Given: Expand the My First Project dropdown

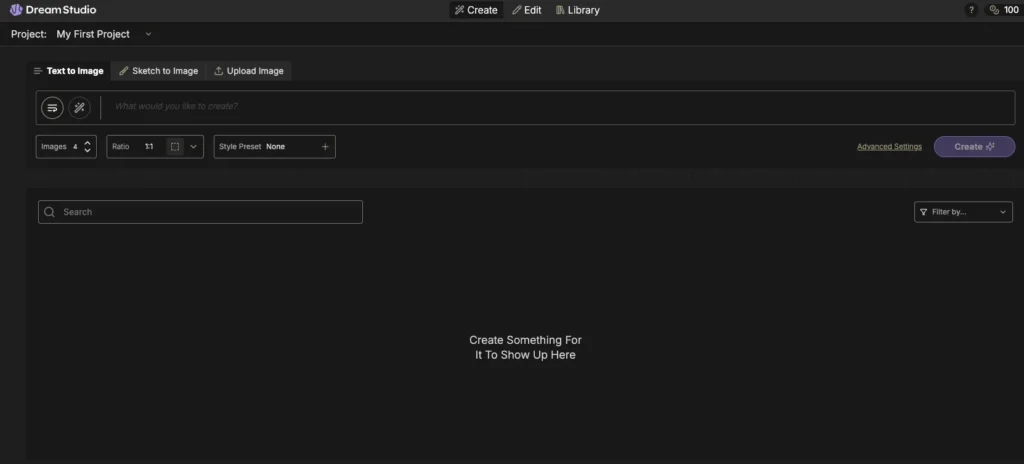Looking at the screenshot, I should (149, 34).
